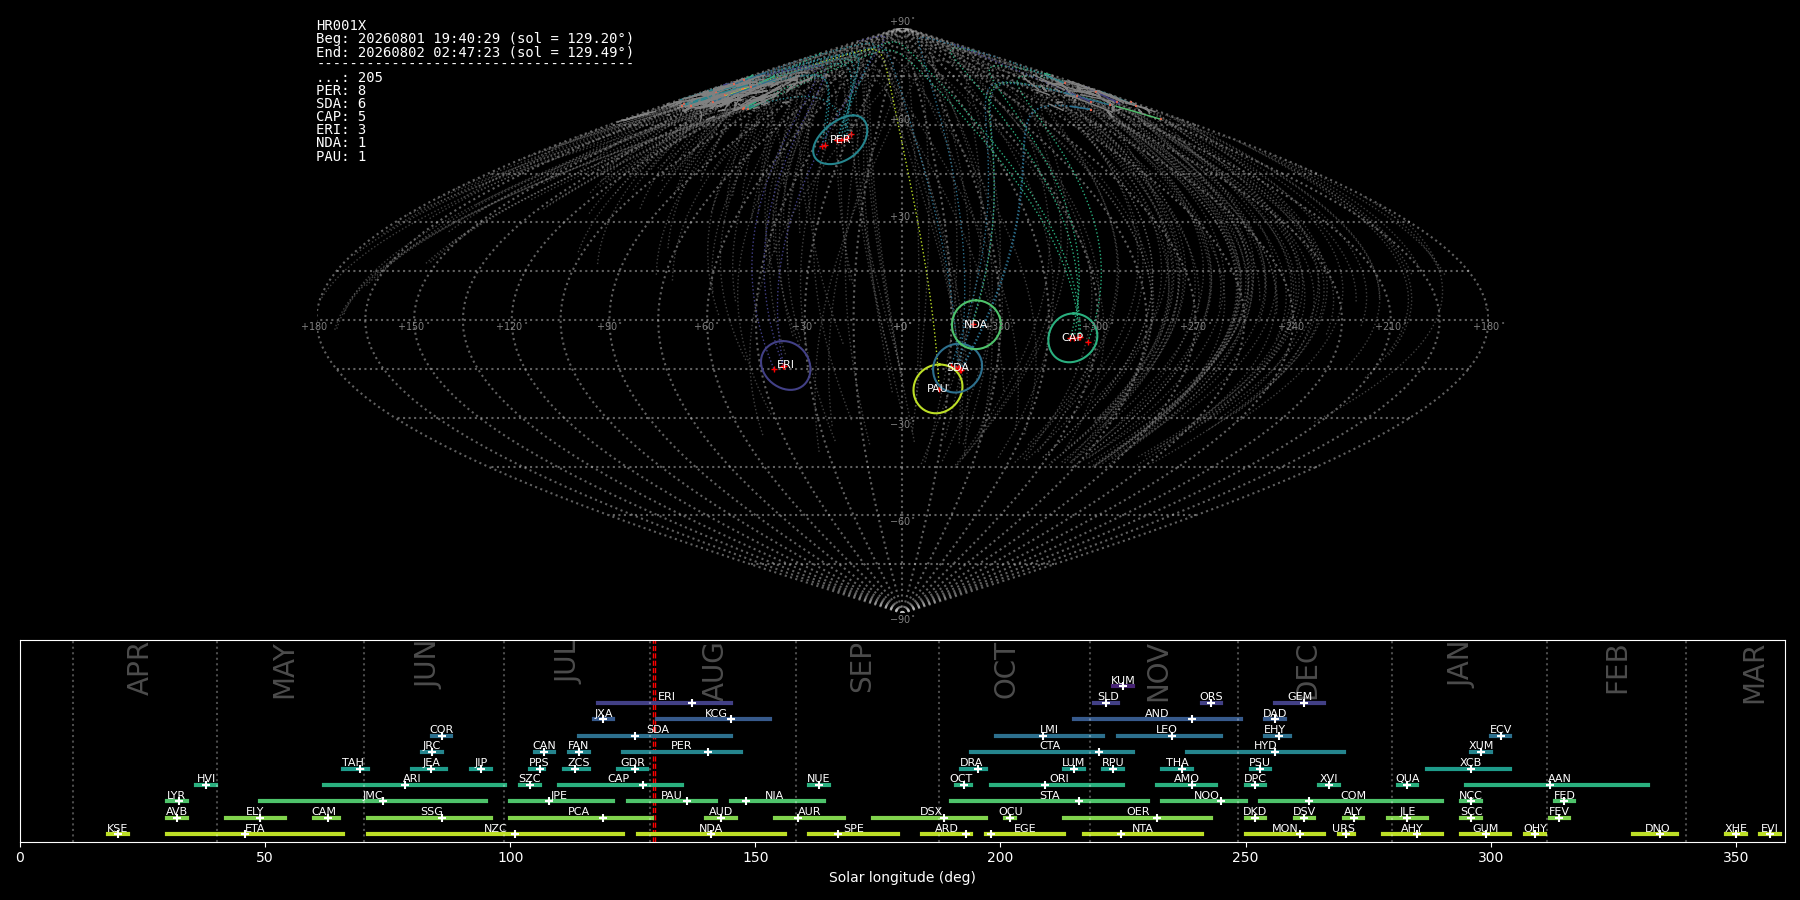Click the CAP radiant circle marker
Viewport: 1800px width, 900px height.
point(1072,338)
